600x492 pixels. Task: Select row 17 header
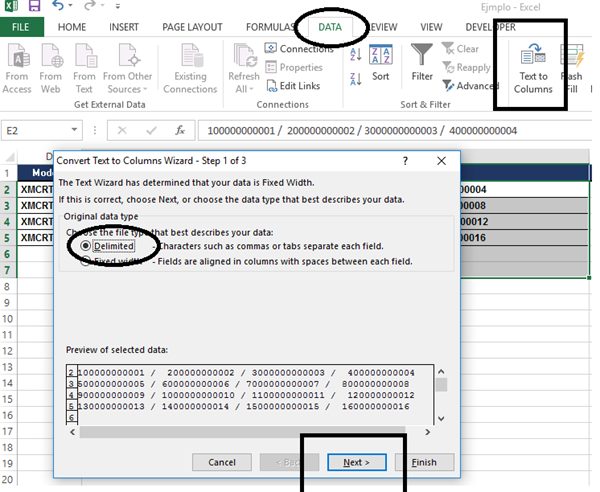7,432
